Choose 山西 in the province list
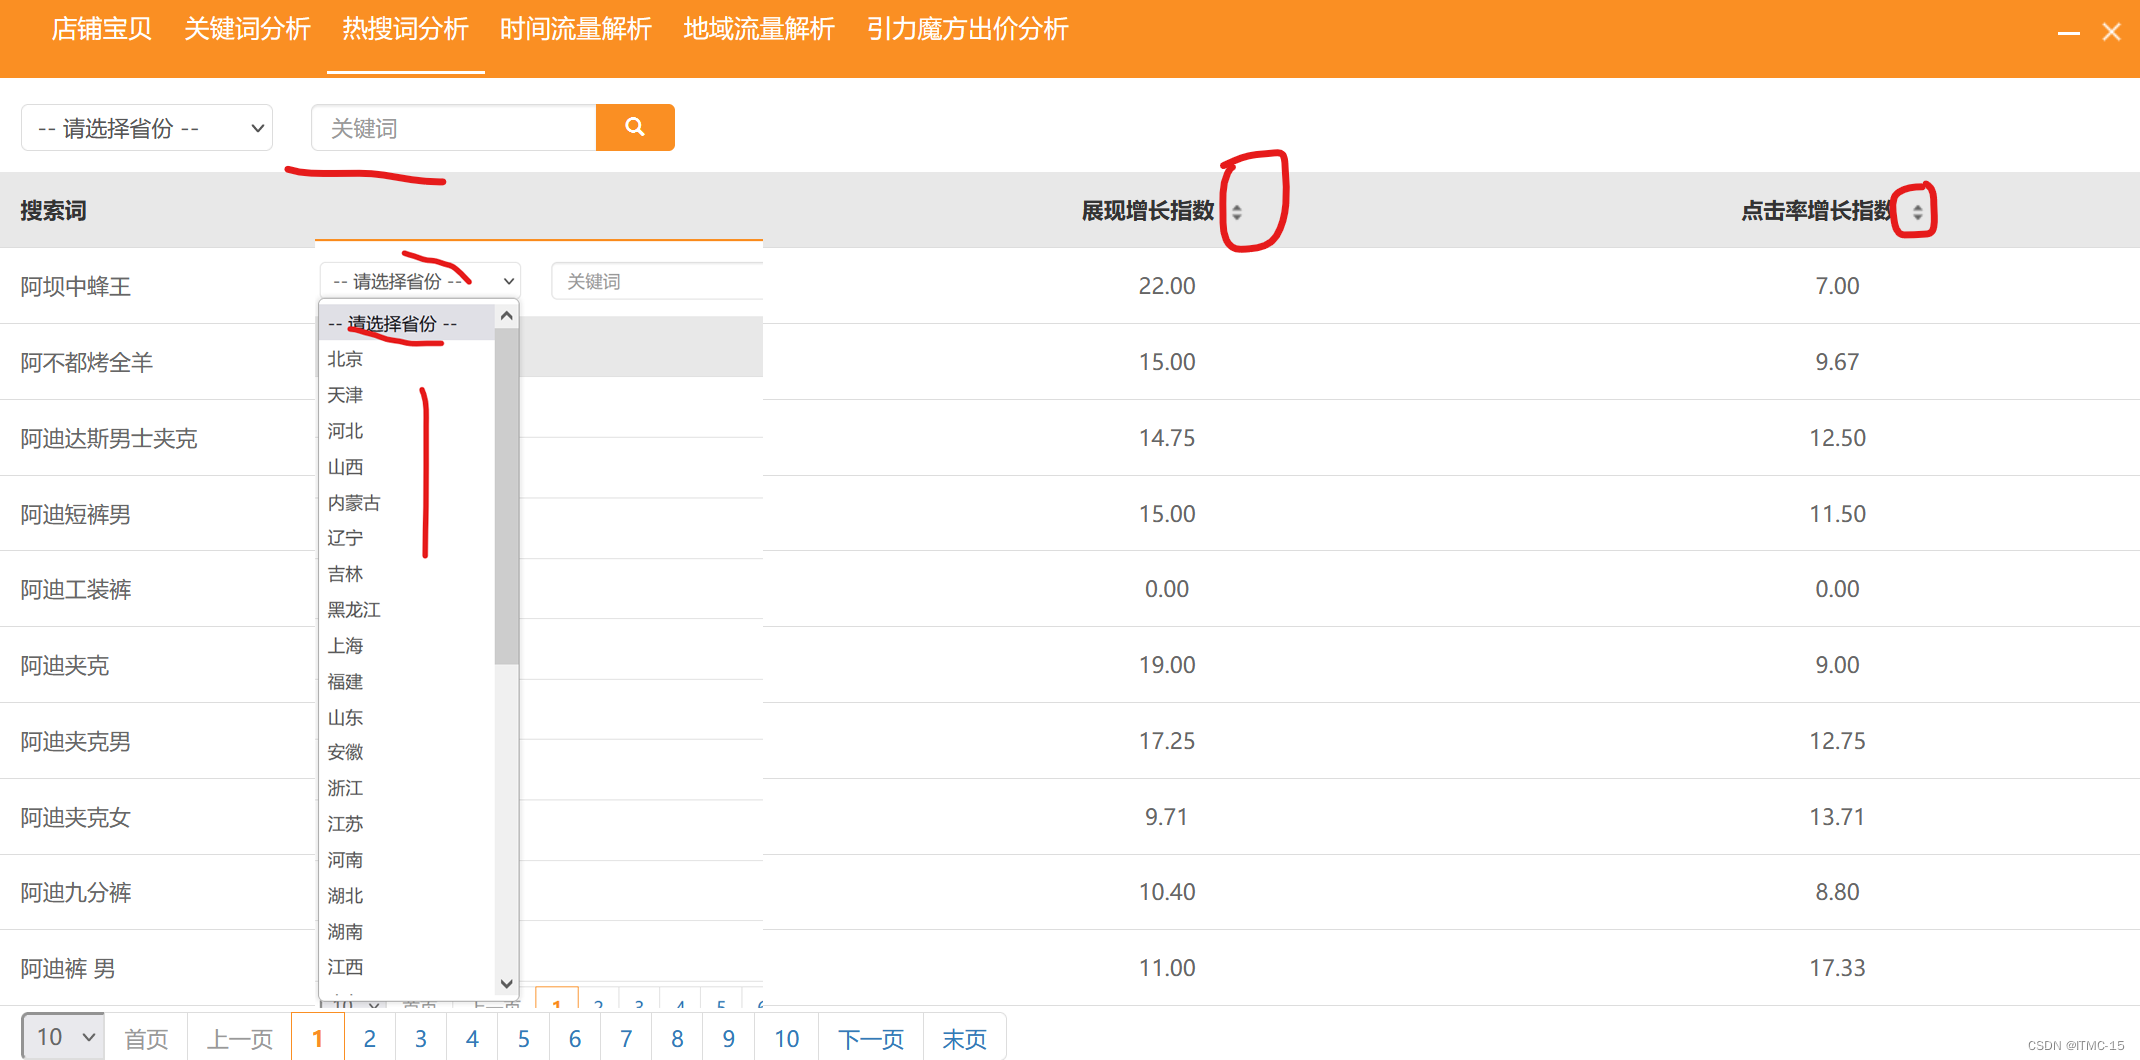 (x=345, y=467)
